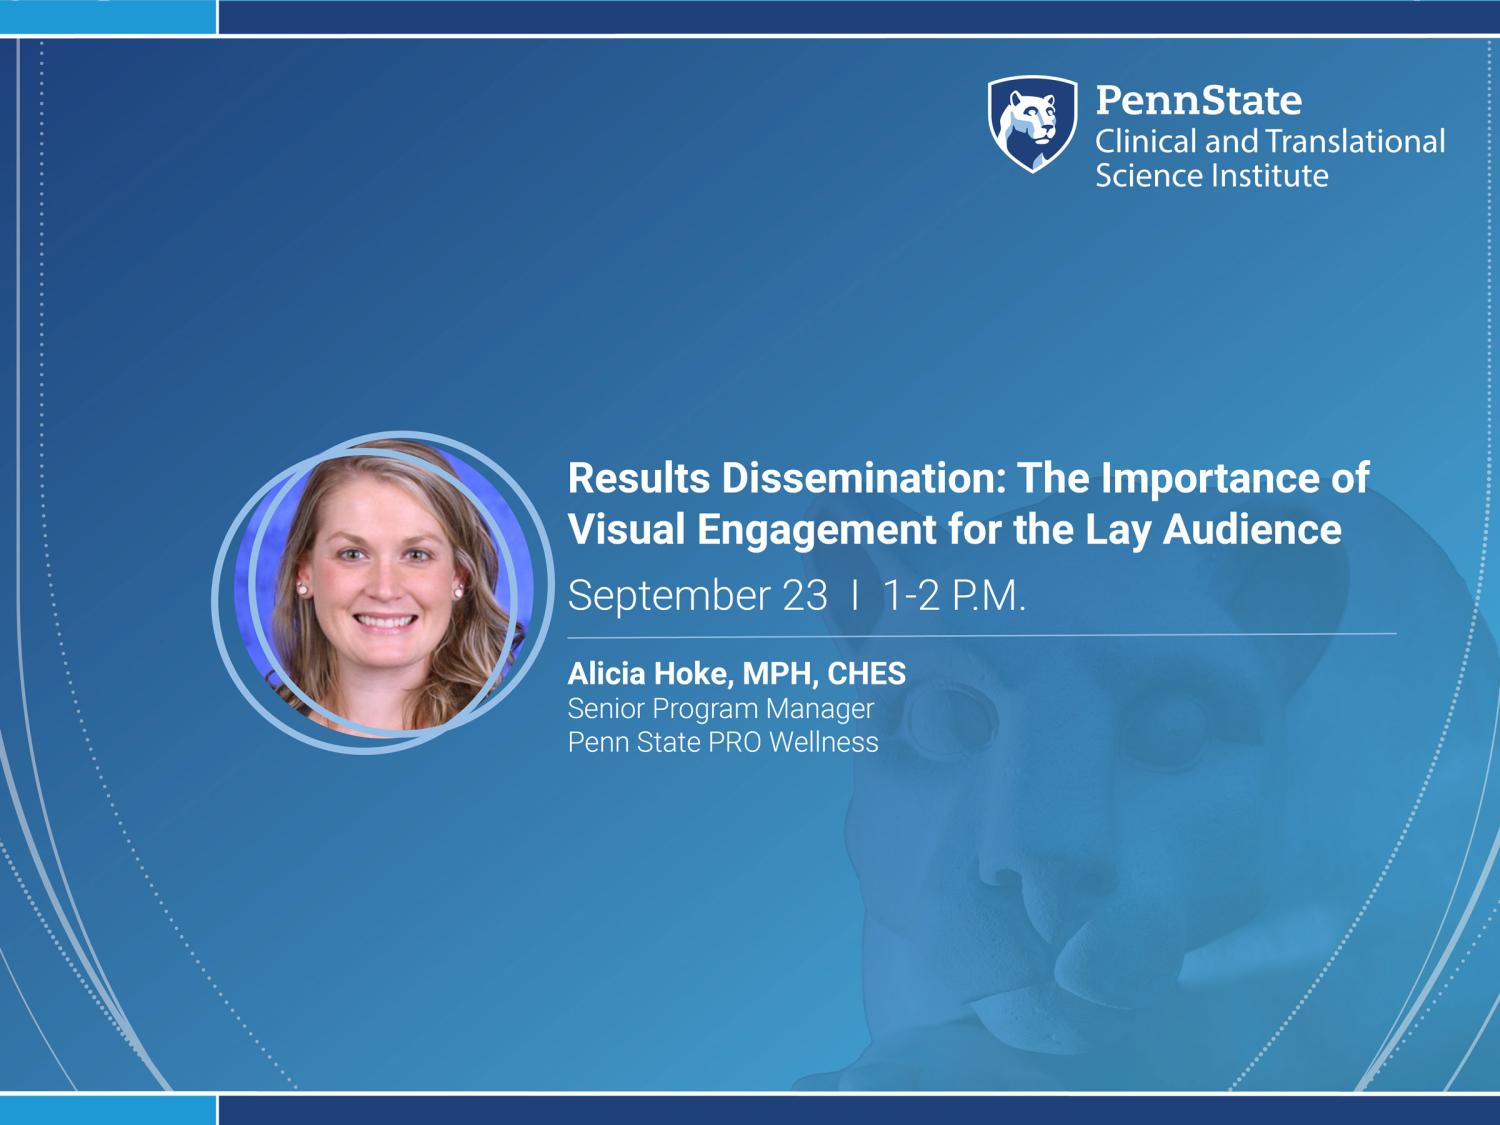
Task: Select the "Senior Program Manager" job title
Action: click(720, 708)
